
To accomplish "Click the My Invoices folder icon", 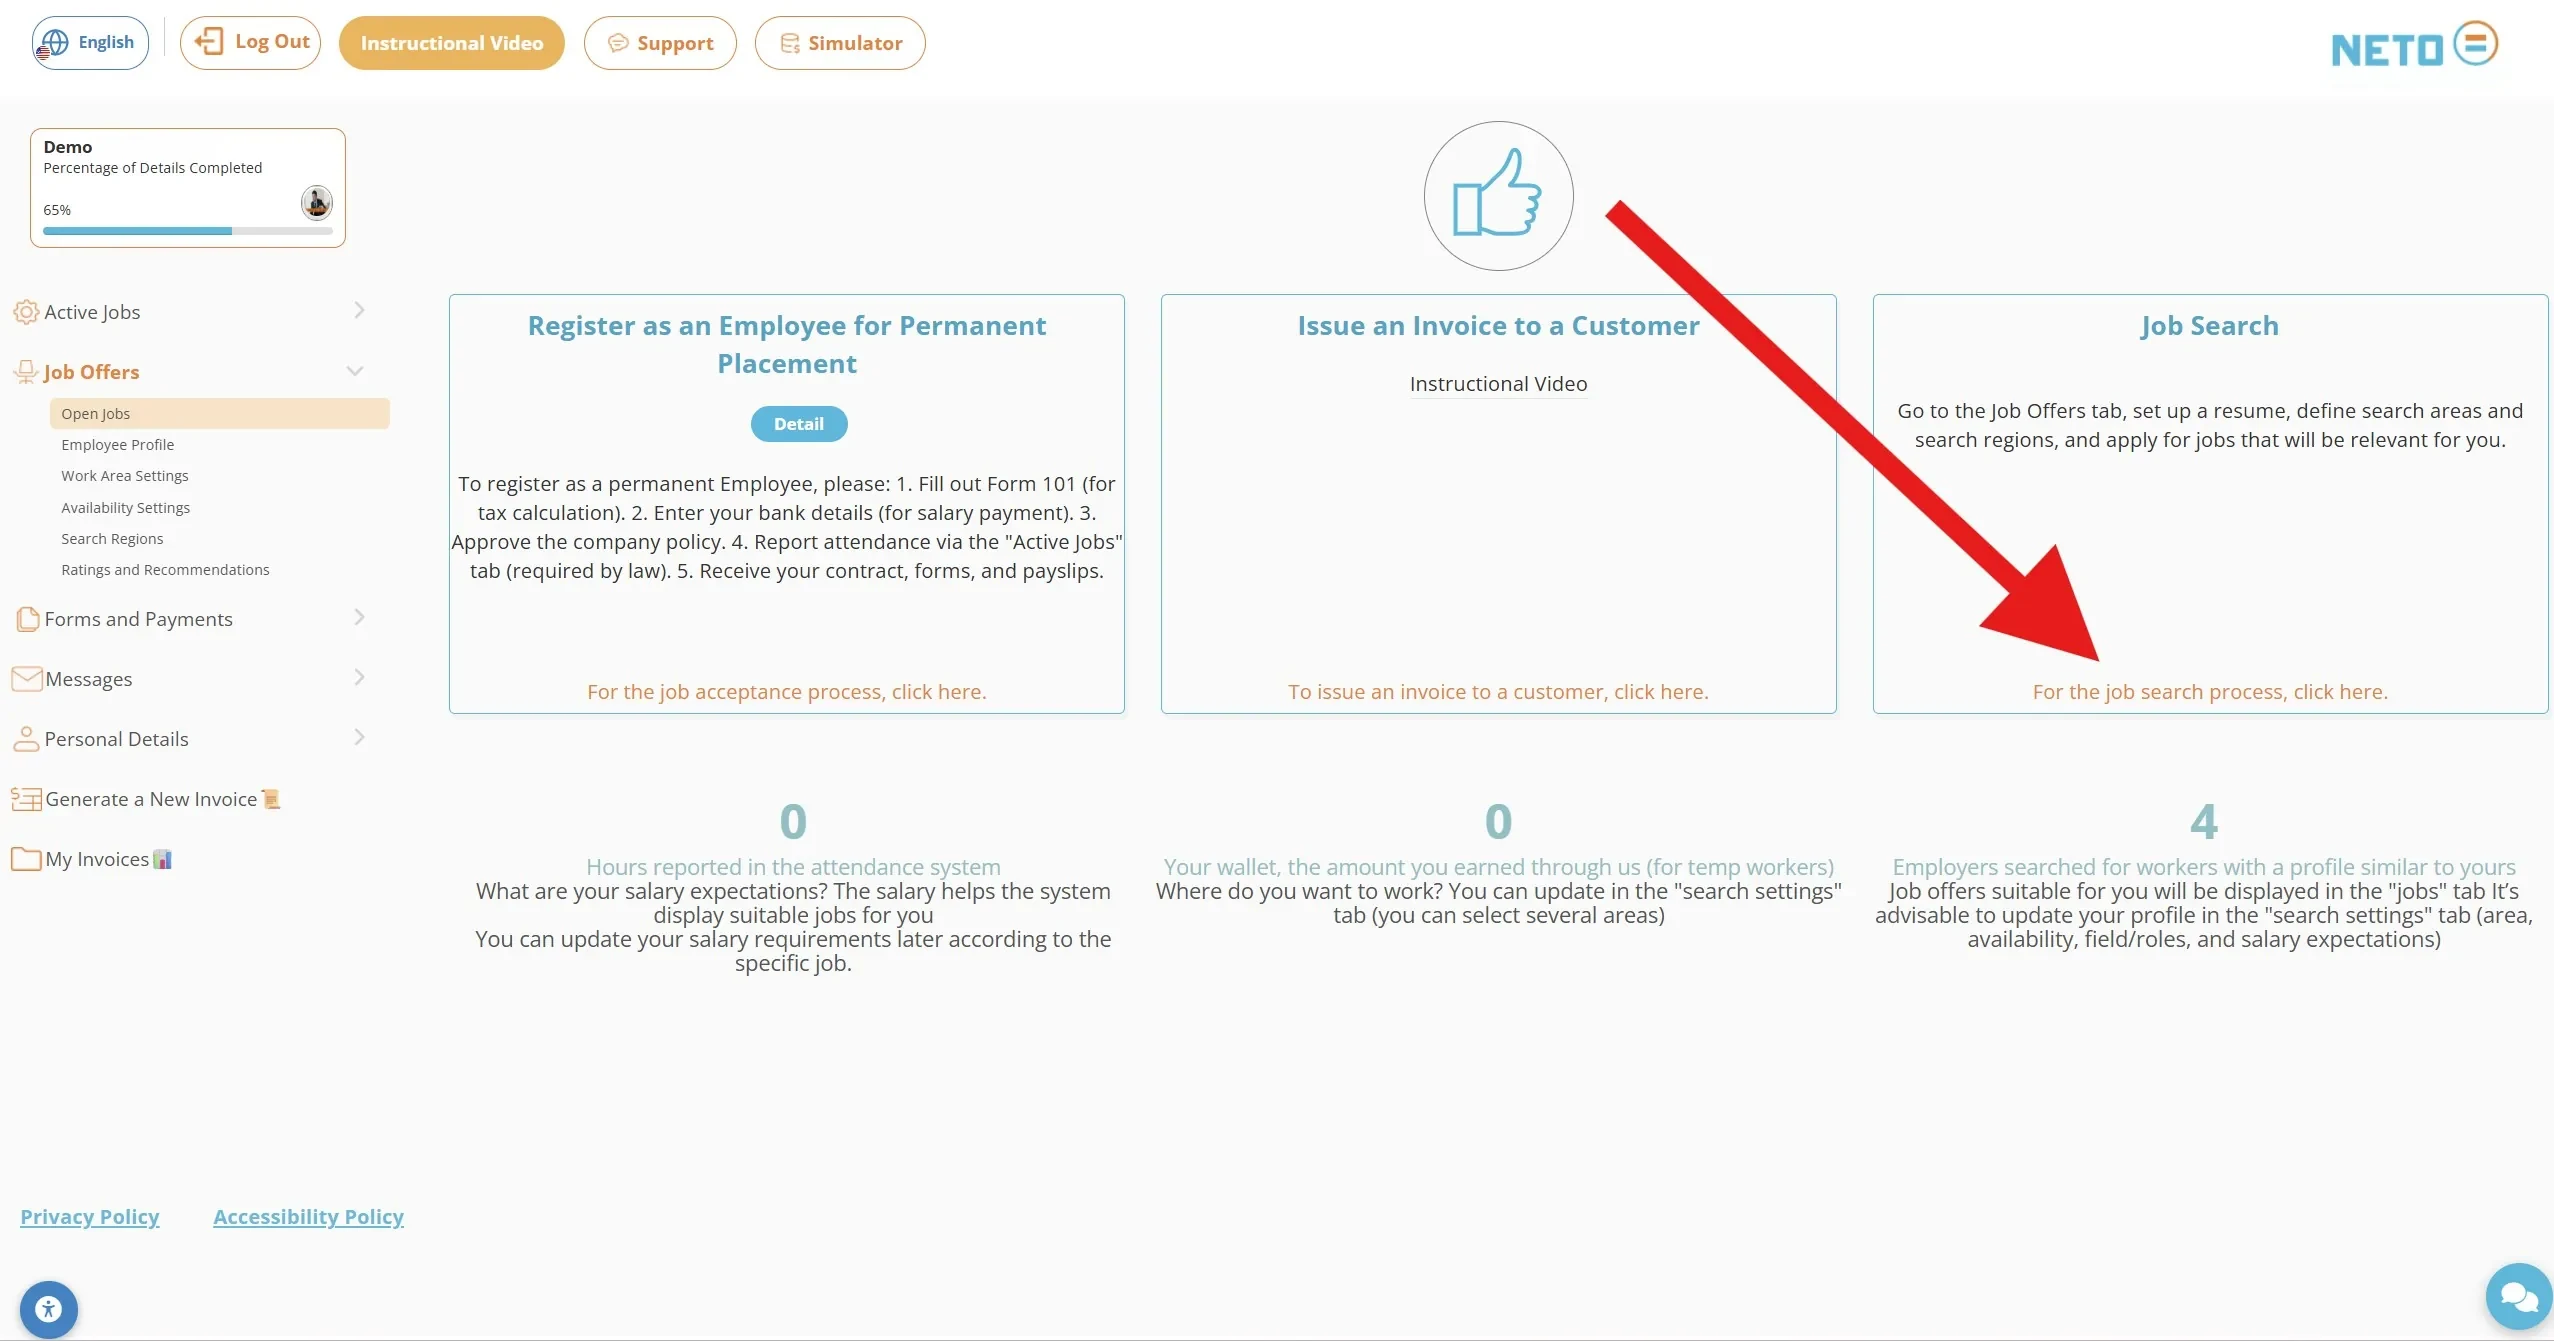I will (x=26, y=859).
